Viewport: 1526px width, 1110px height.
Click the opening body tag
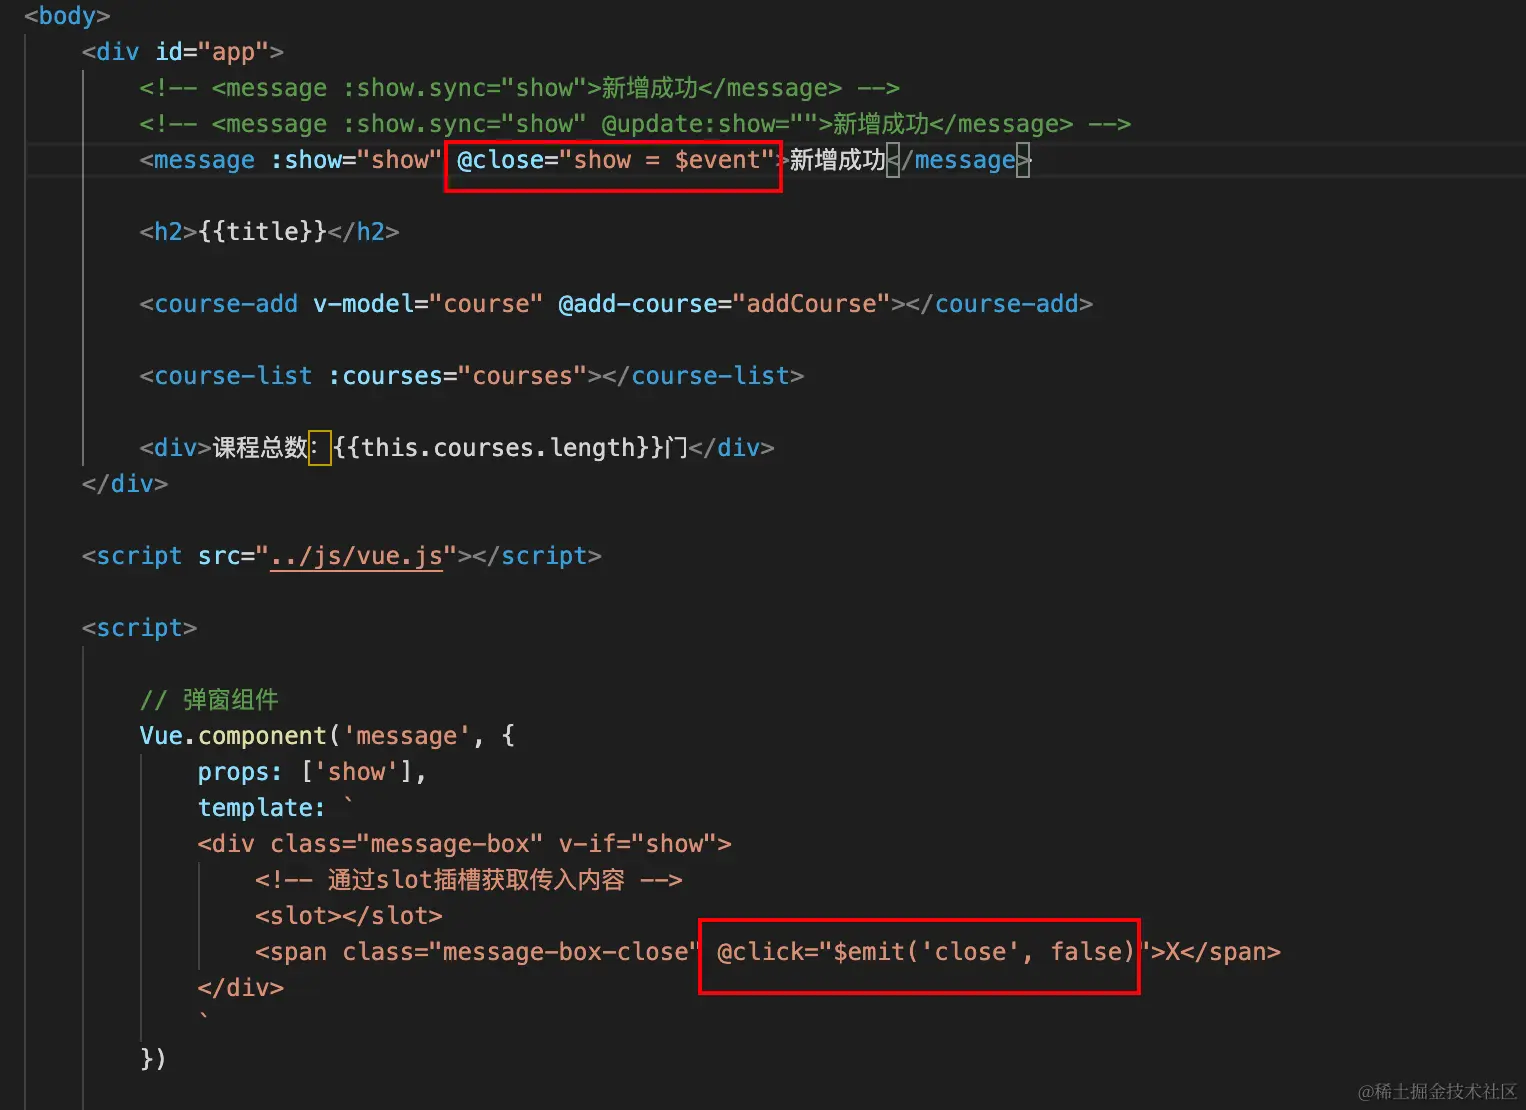point(67,16)
